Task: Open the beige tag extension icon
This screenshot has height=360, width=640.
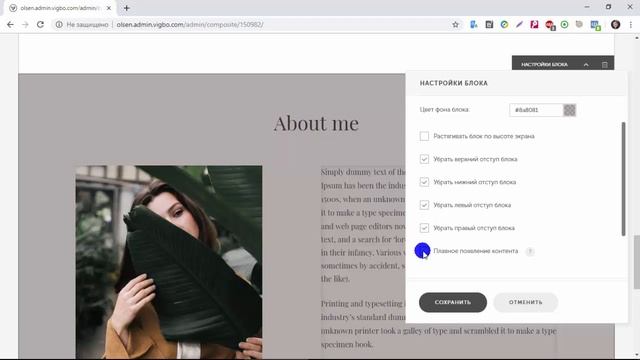Action: pyautogui.click(x=579, y=24)
